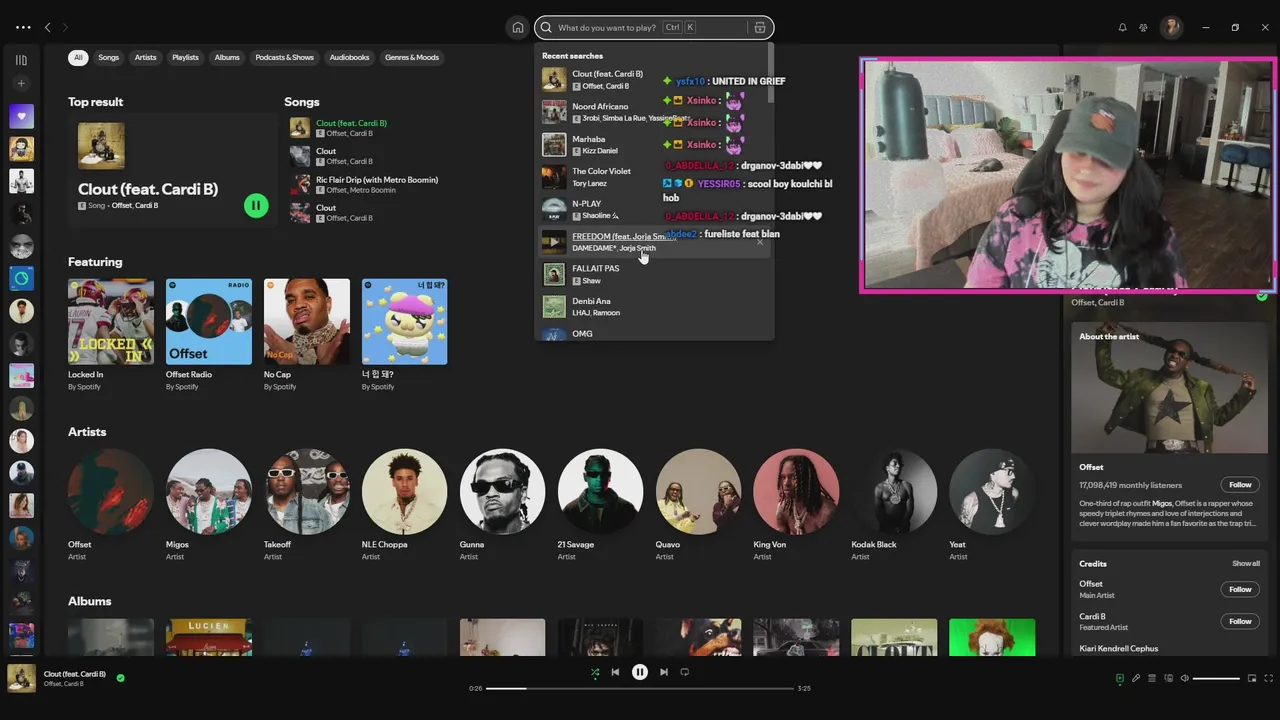Viewport: 1280px width, 720px height.
Task: Create playlist with plus icon in sidebar
Action: [21, 84]
